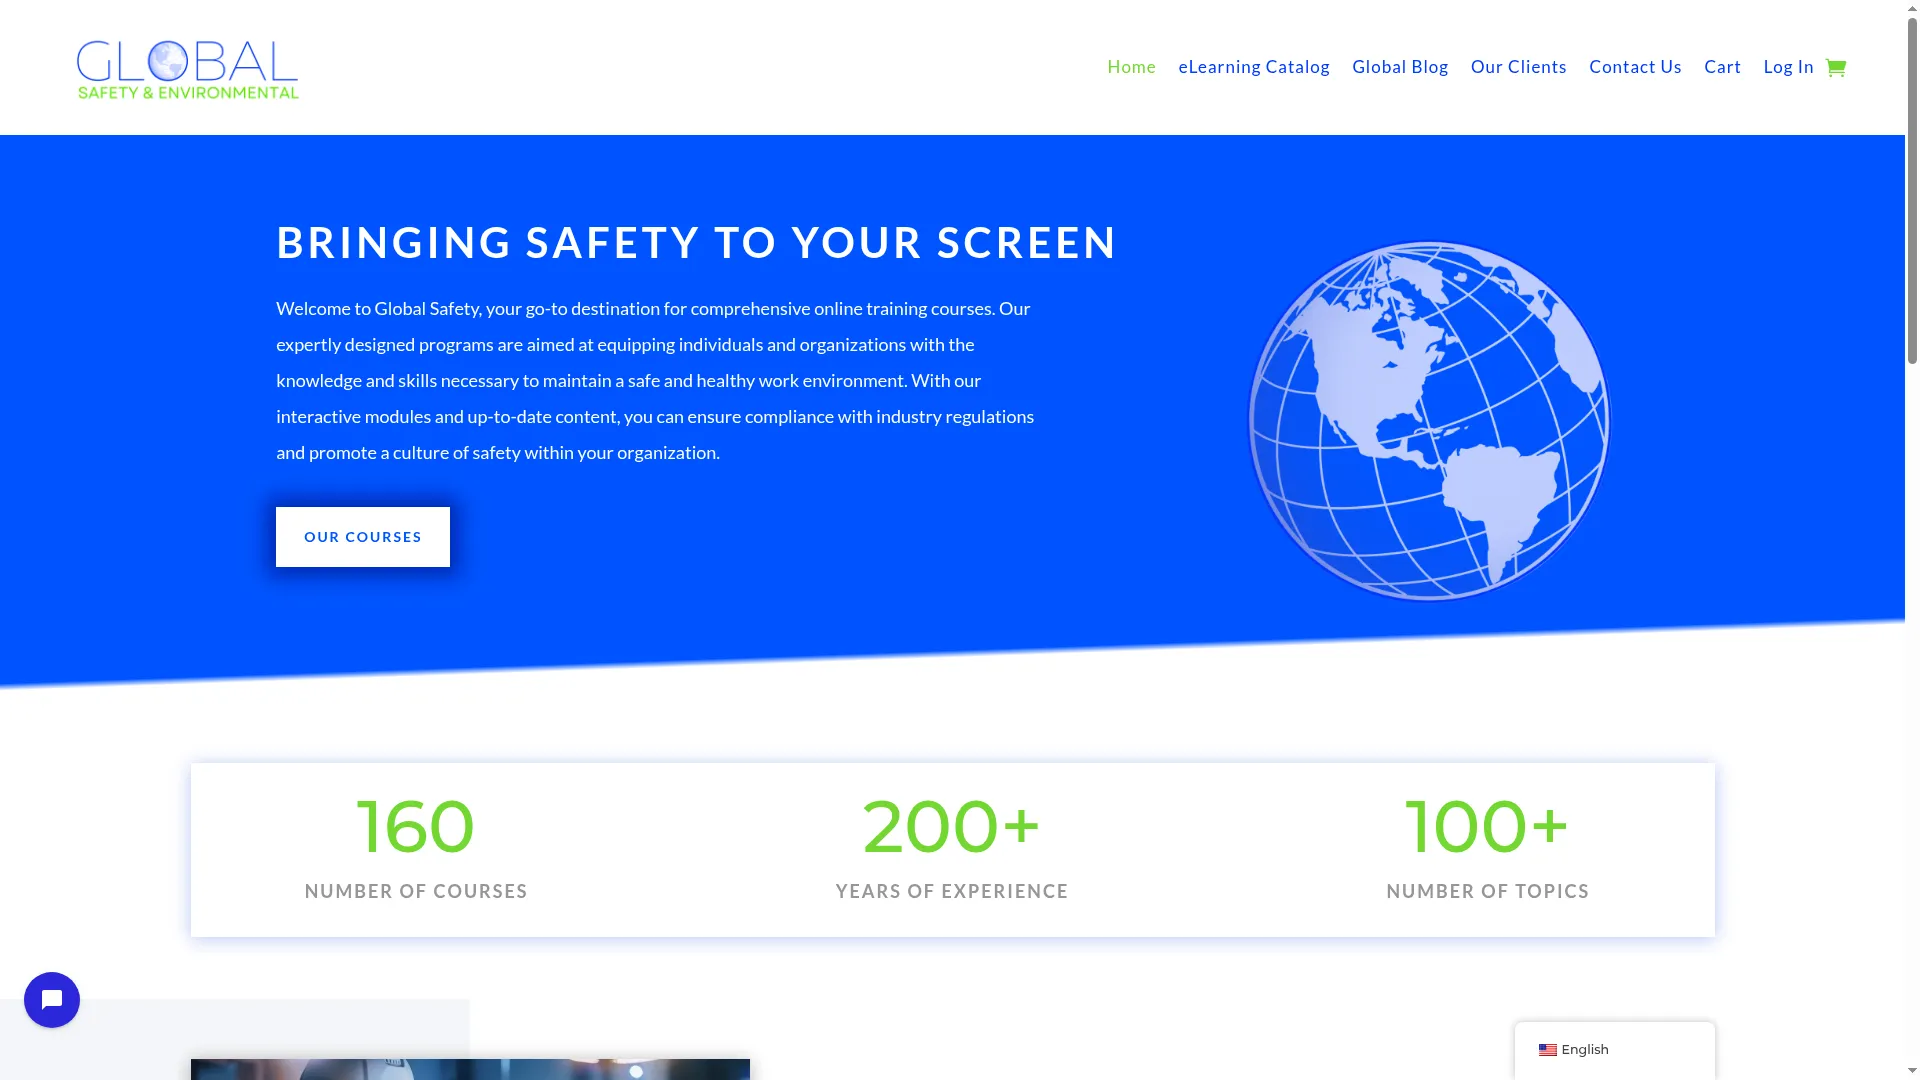Click the OUR COURSES button
1920x1080 pixels.
coord(363,537)
